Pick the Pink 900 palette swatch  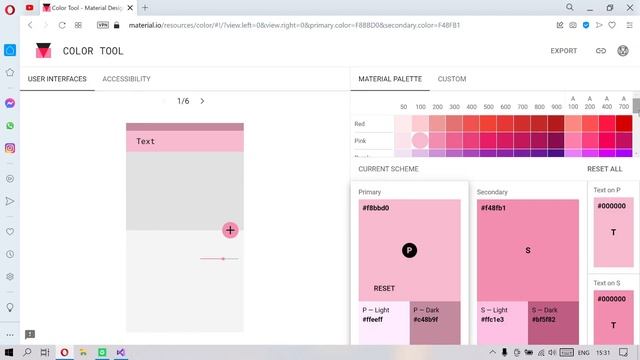556,140
